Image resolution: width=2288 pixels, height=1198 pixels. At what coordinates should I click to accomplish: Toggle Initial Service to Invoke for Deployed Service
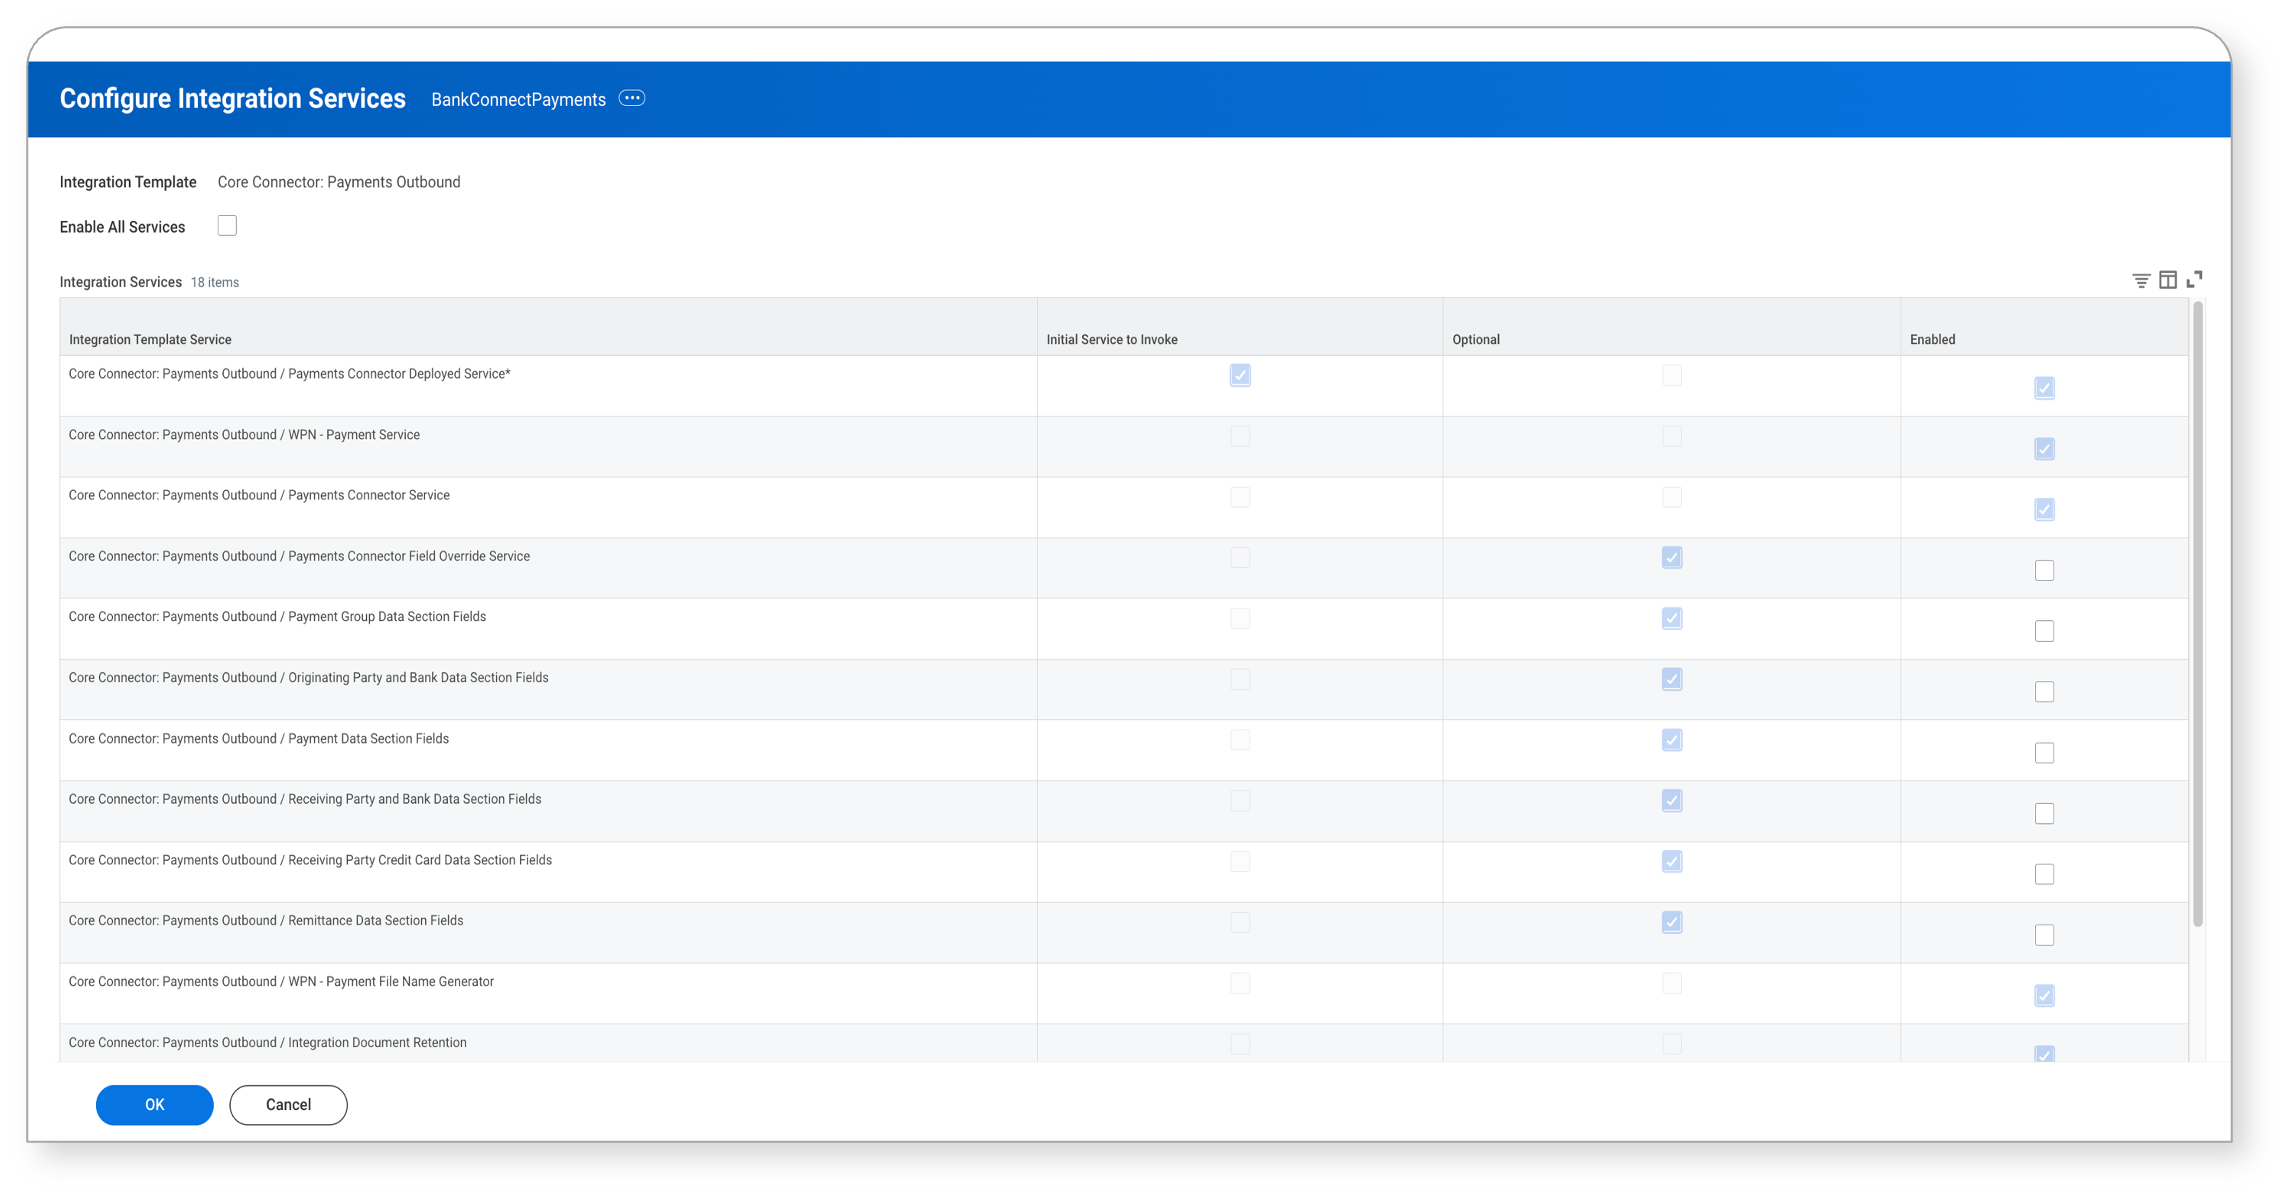click(1240, 375)
